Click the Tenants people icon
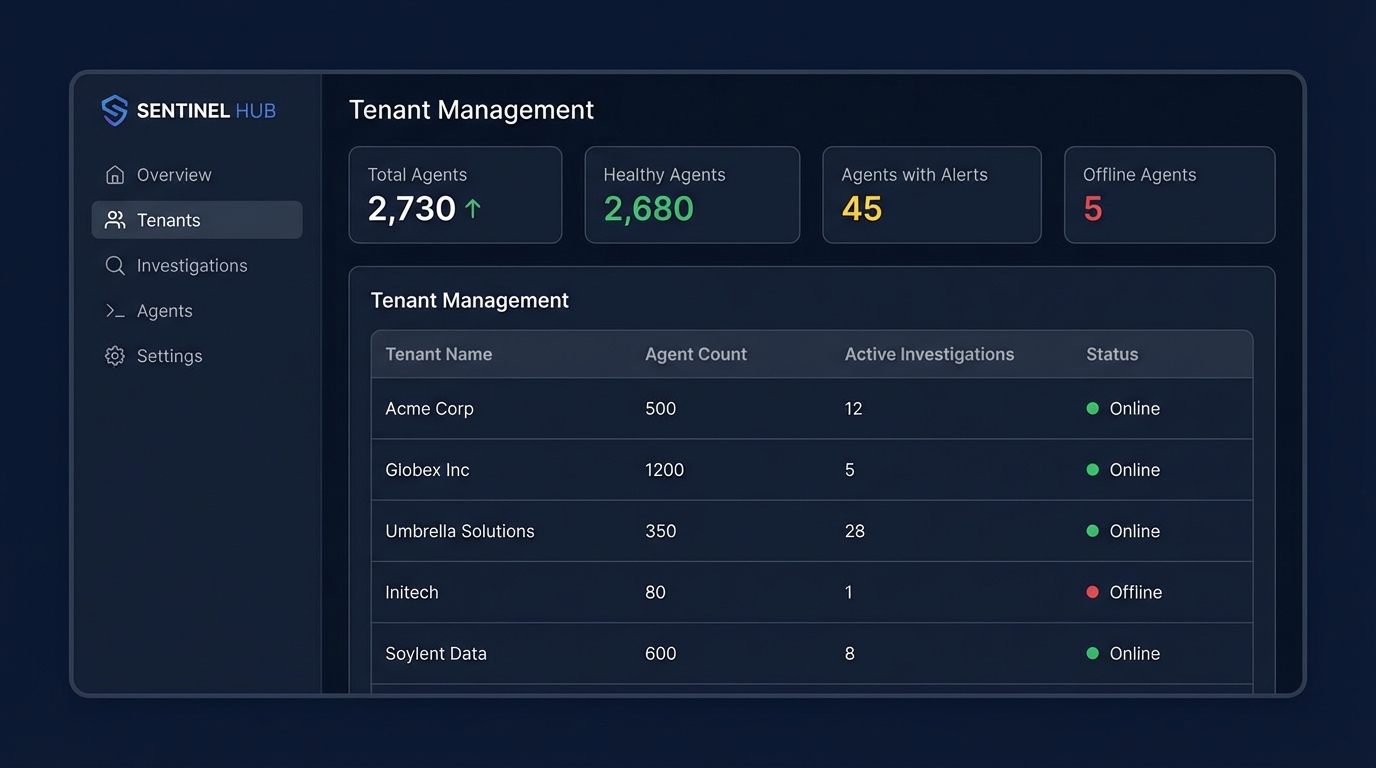Screen dimensions: 1376x768 115,219
